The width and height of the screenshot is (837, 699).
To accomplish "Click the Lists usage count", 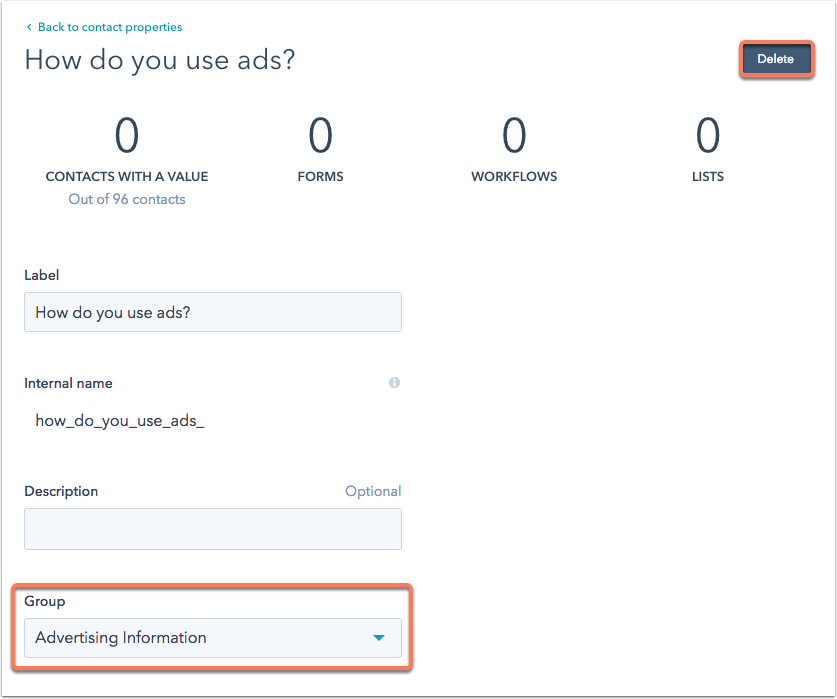I will tap(708, 135).
